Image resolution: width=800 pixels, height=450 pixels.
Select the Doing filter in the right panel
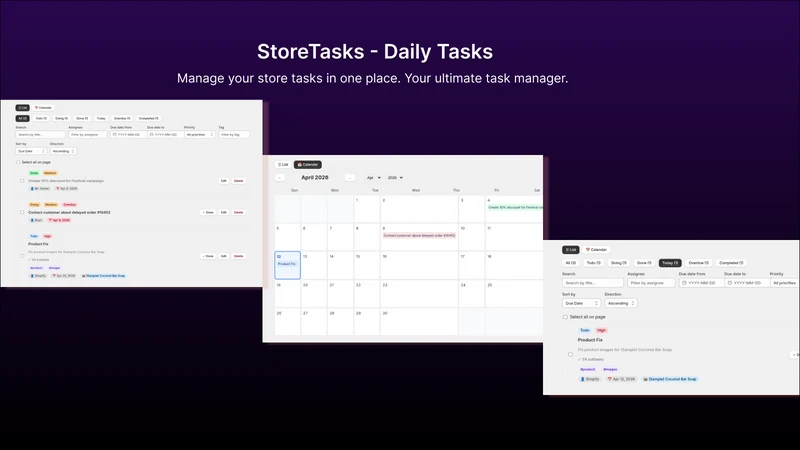[619, 263]
